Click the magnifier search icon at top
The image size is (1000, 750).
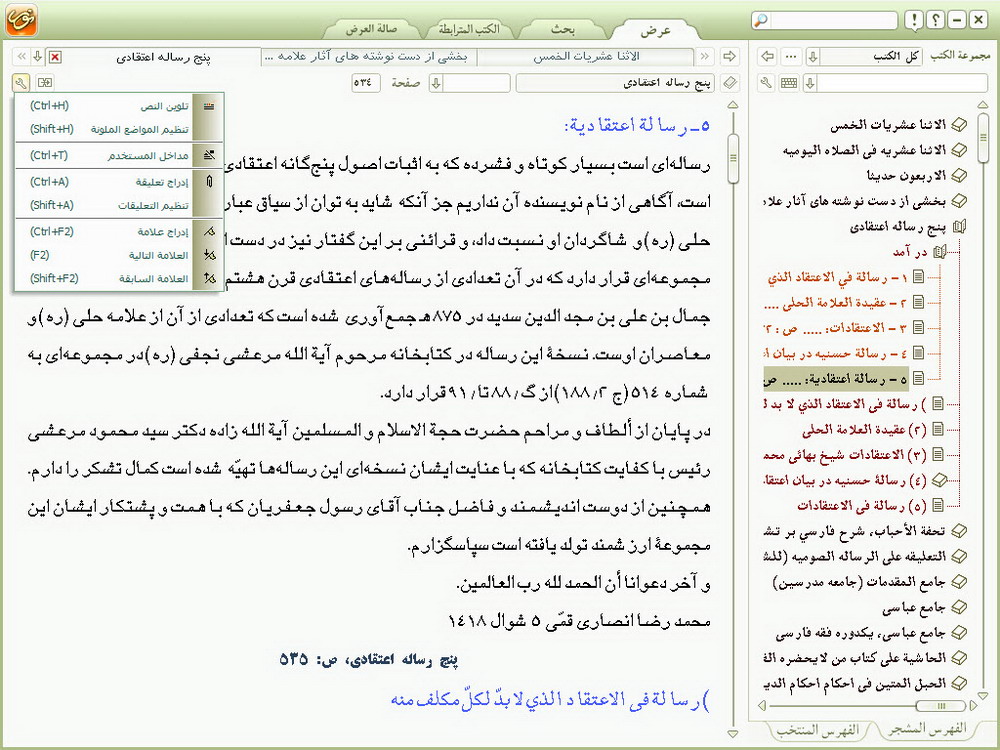[x=760, y=20]
